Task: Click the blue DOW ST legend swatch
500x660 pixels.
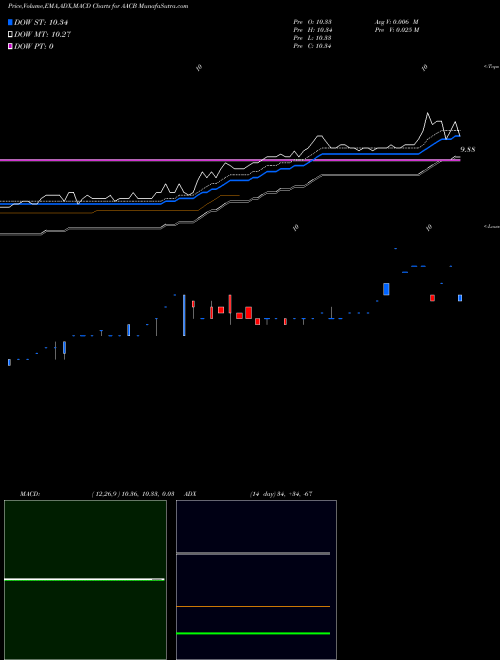Action: (x=10, y=22)
